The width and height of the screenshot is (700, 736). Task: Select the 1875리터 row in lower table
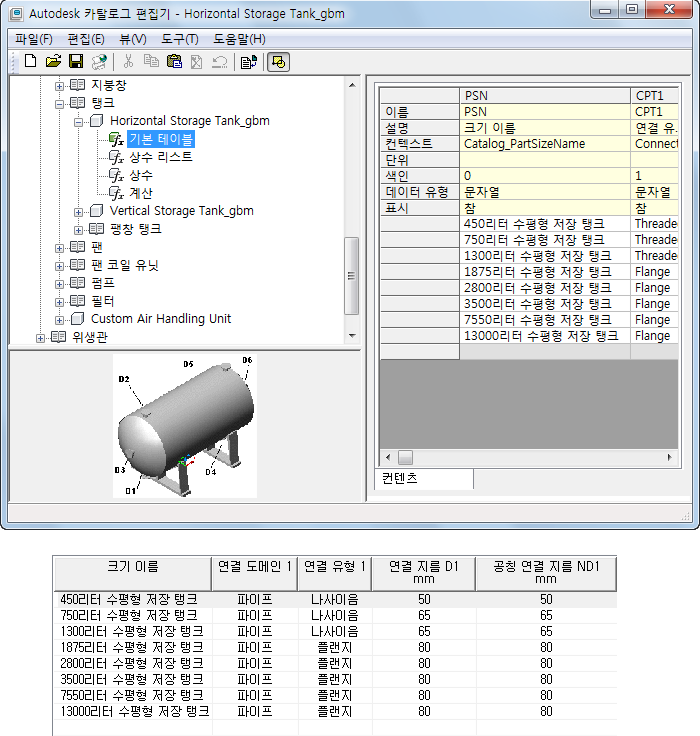pyautogui.click(x=335, y=647)
